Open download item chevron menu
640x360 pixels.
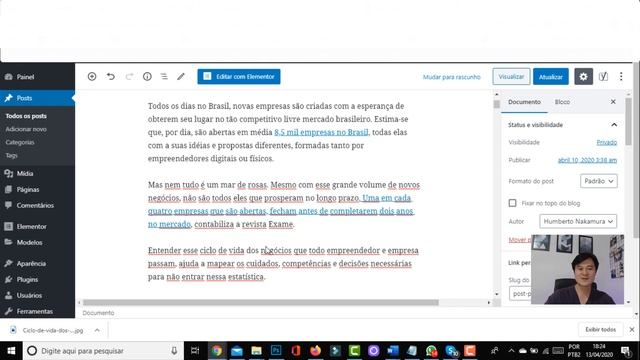click(x=97, y=330)
